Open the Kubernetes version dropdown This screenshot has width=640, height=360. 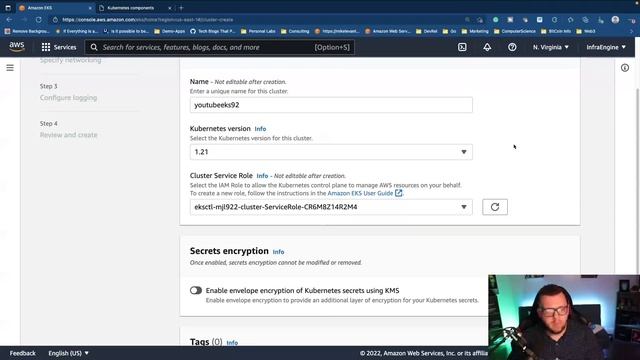331,152
